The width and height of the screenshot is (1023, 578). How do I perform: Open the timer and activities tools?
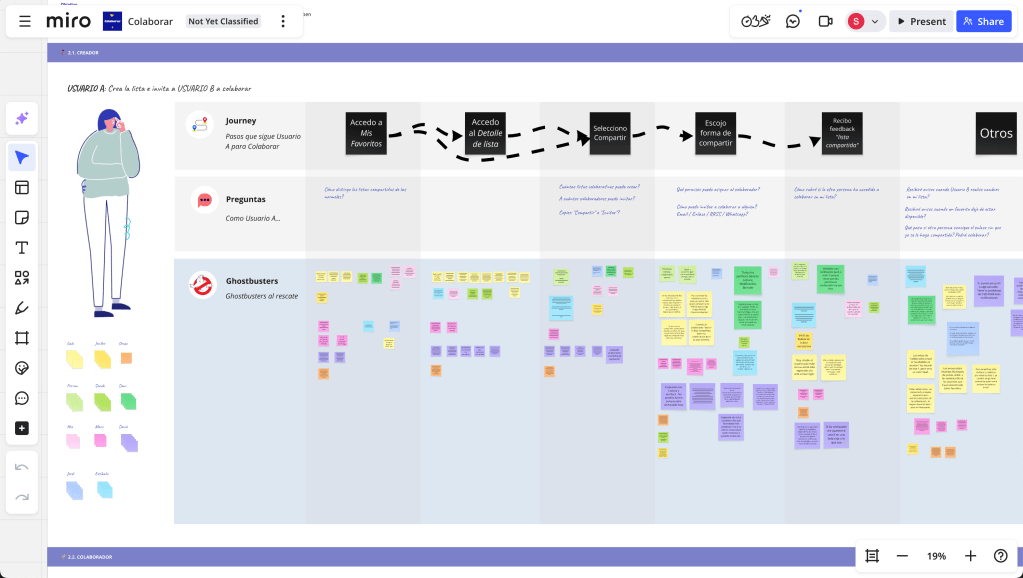[755, 21]
